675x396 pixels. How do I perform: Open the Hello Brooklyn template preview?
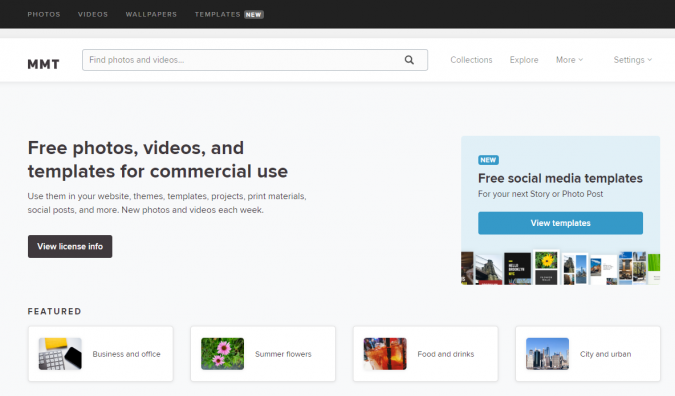[x=517, y=269]
